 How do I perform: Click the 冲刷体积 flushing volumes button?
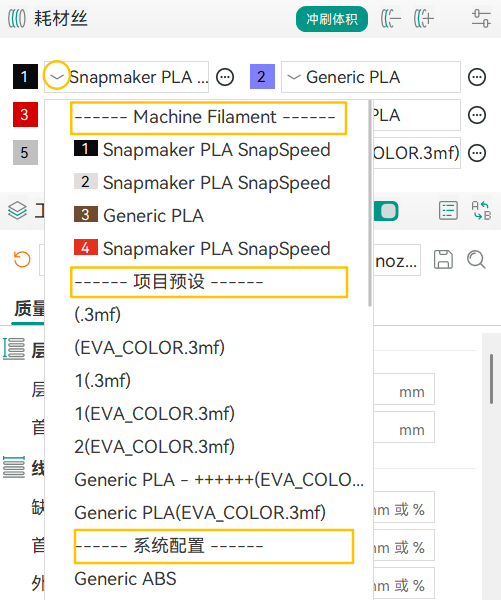pos(331,19)
